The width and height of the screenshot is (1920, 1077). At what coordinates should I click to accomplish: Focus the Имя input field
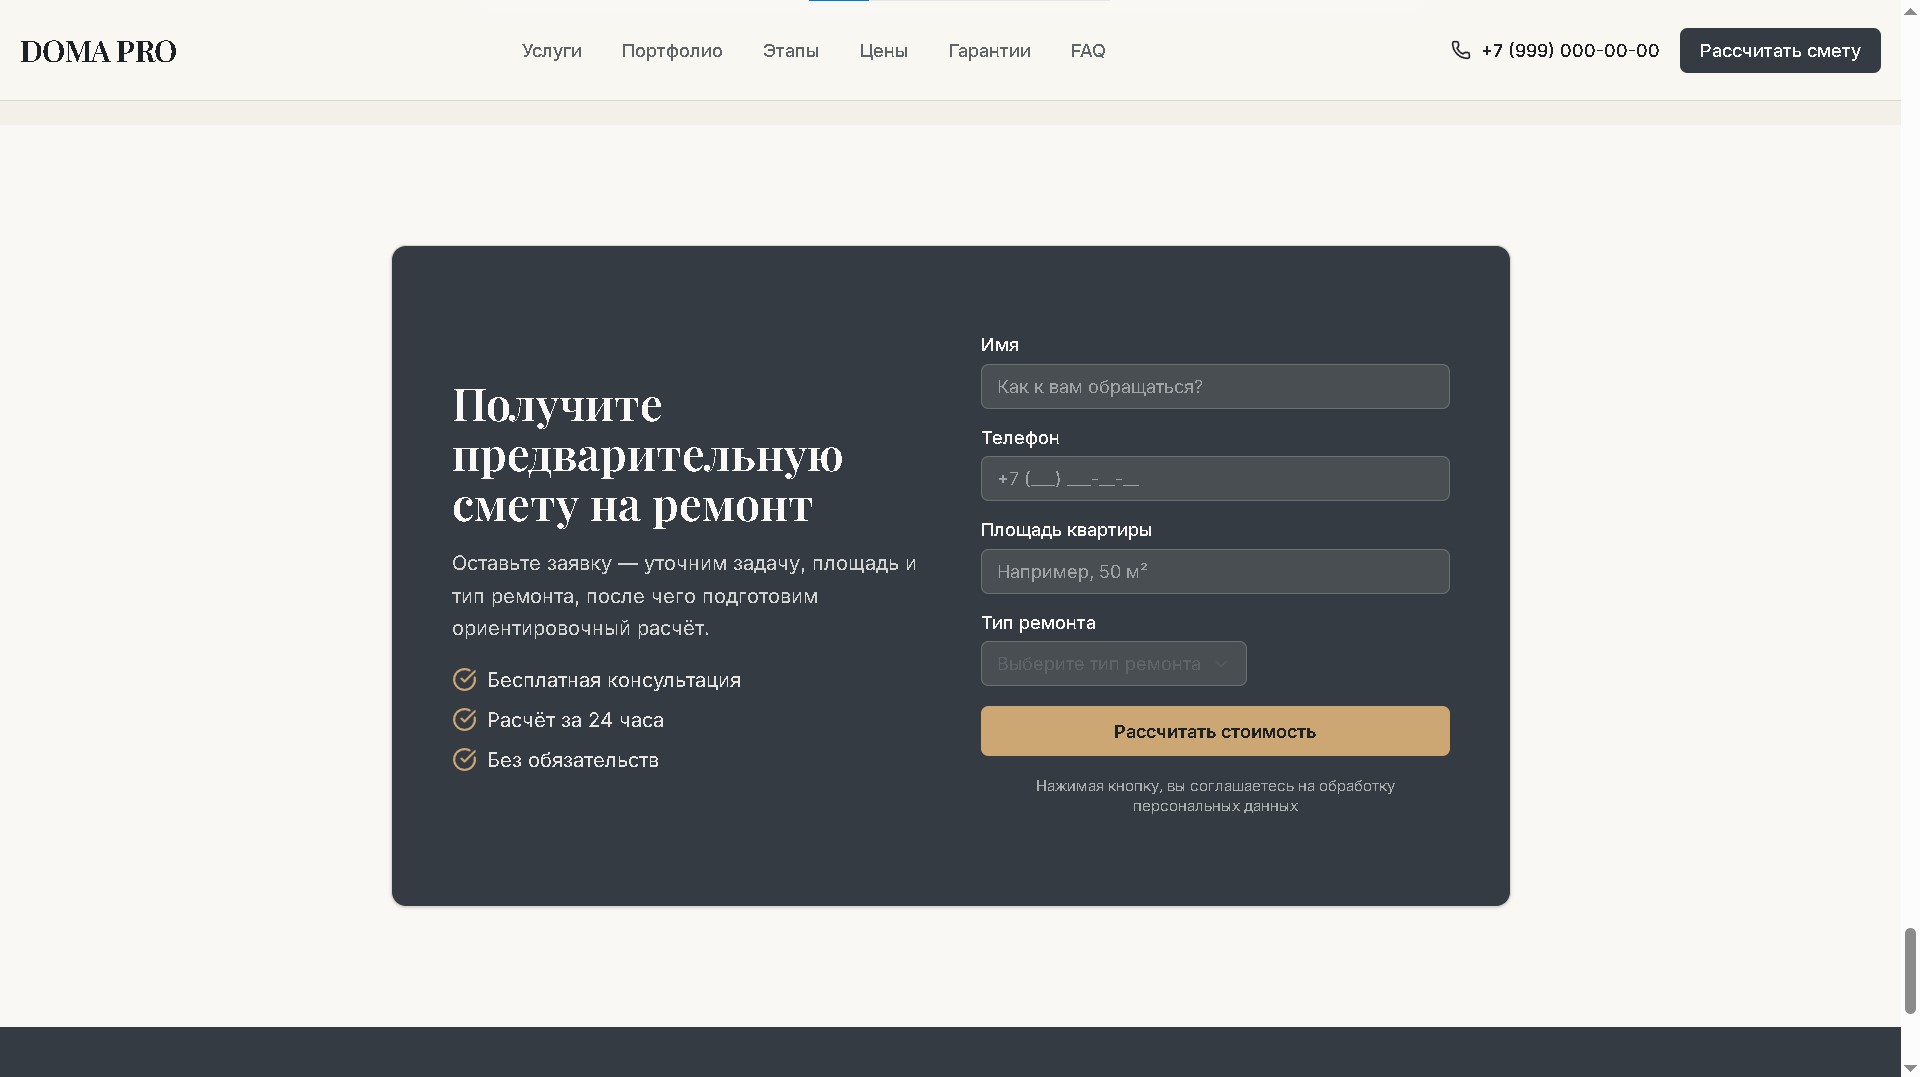click(1215, 386)
